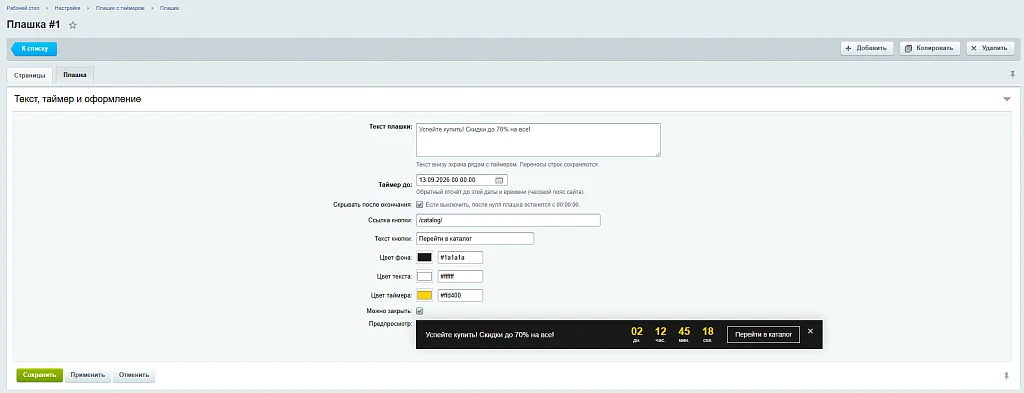The width and height of the screenshot is (1024, 393).
Task: Click the 02 days counter in preview
Action: coord(637,334)
